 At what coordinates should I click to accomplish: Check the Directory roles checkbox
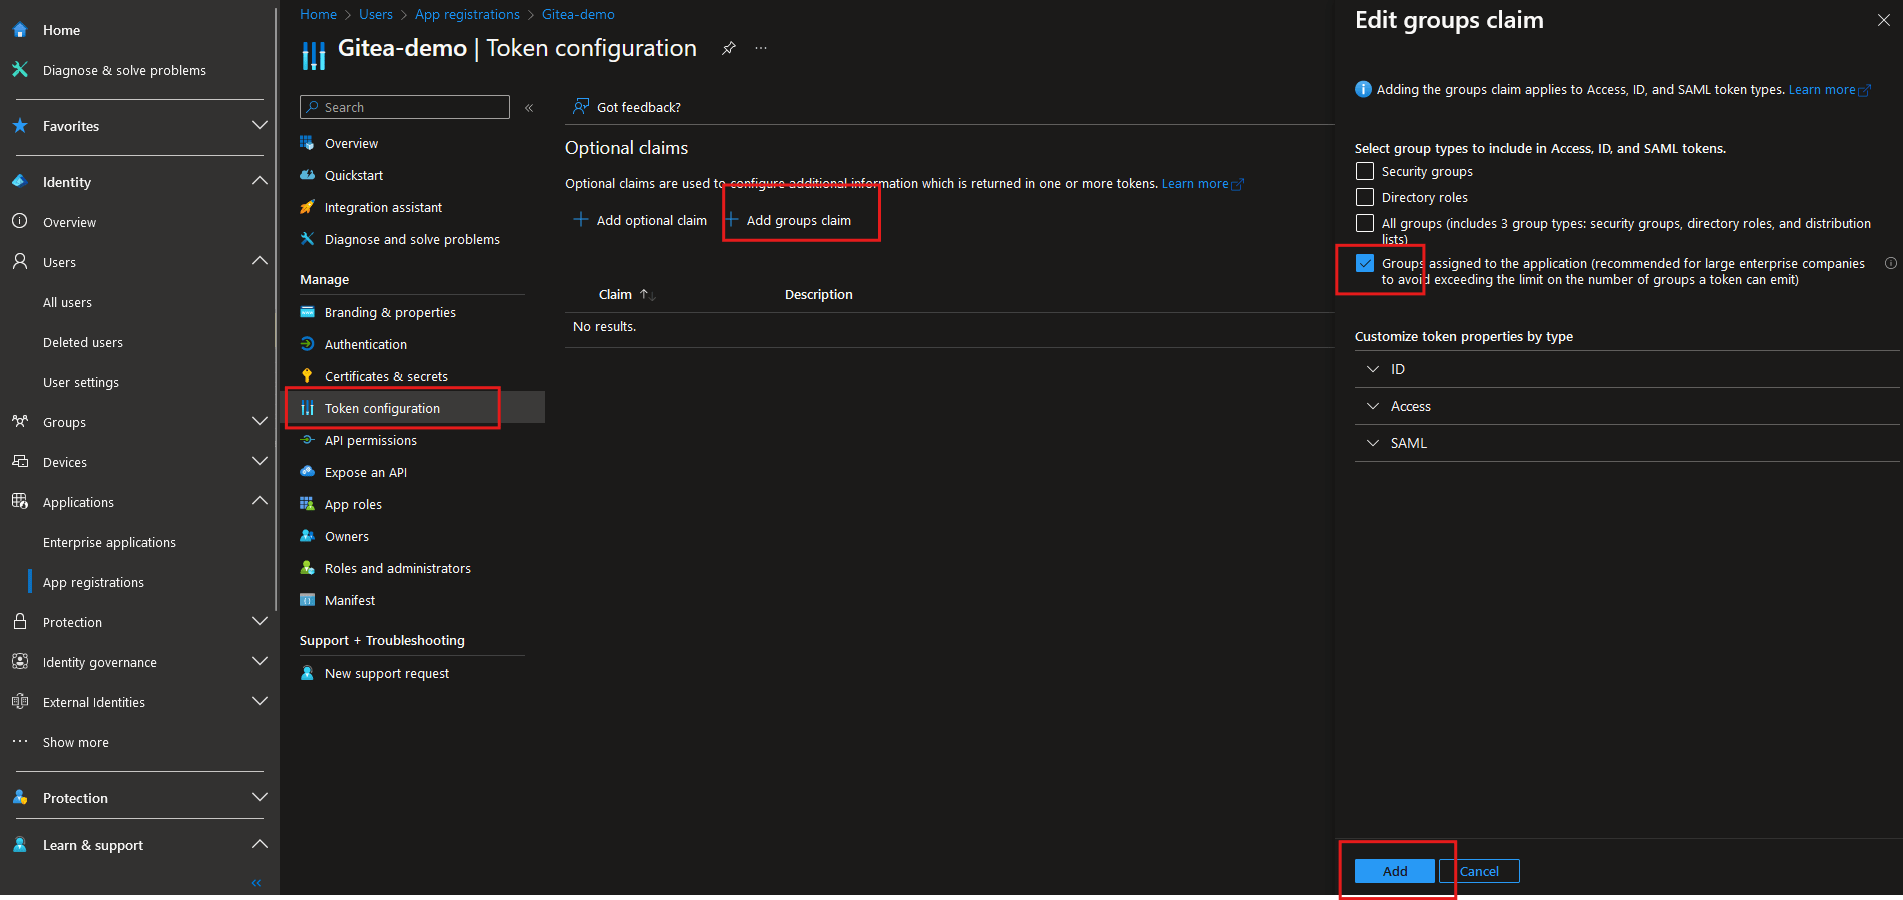pos(1365,198)
